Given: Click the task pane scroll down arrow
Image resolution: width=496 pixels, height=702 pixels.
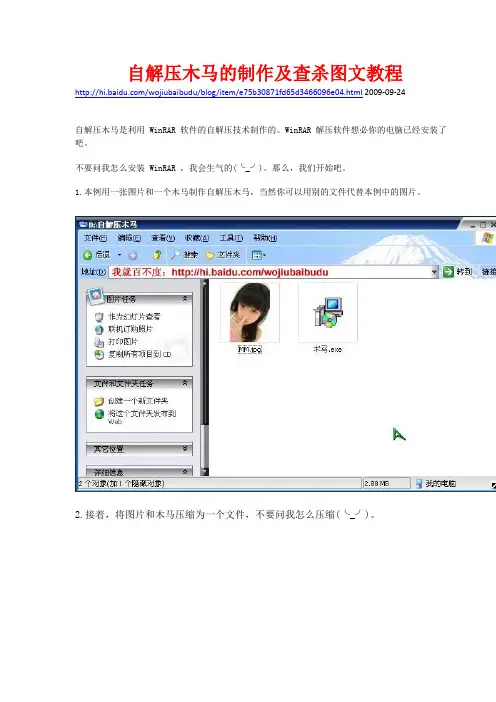Looking at the screenshot, I should point(205,471).
